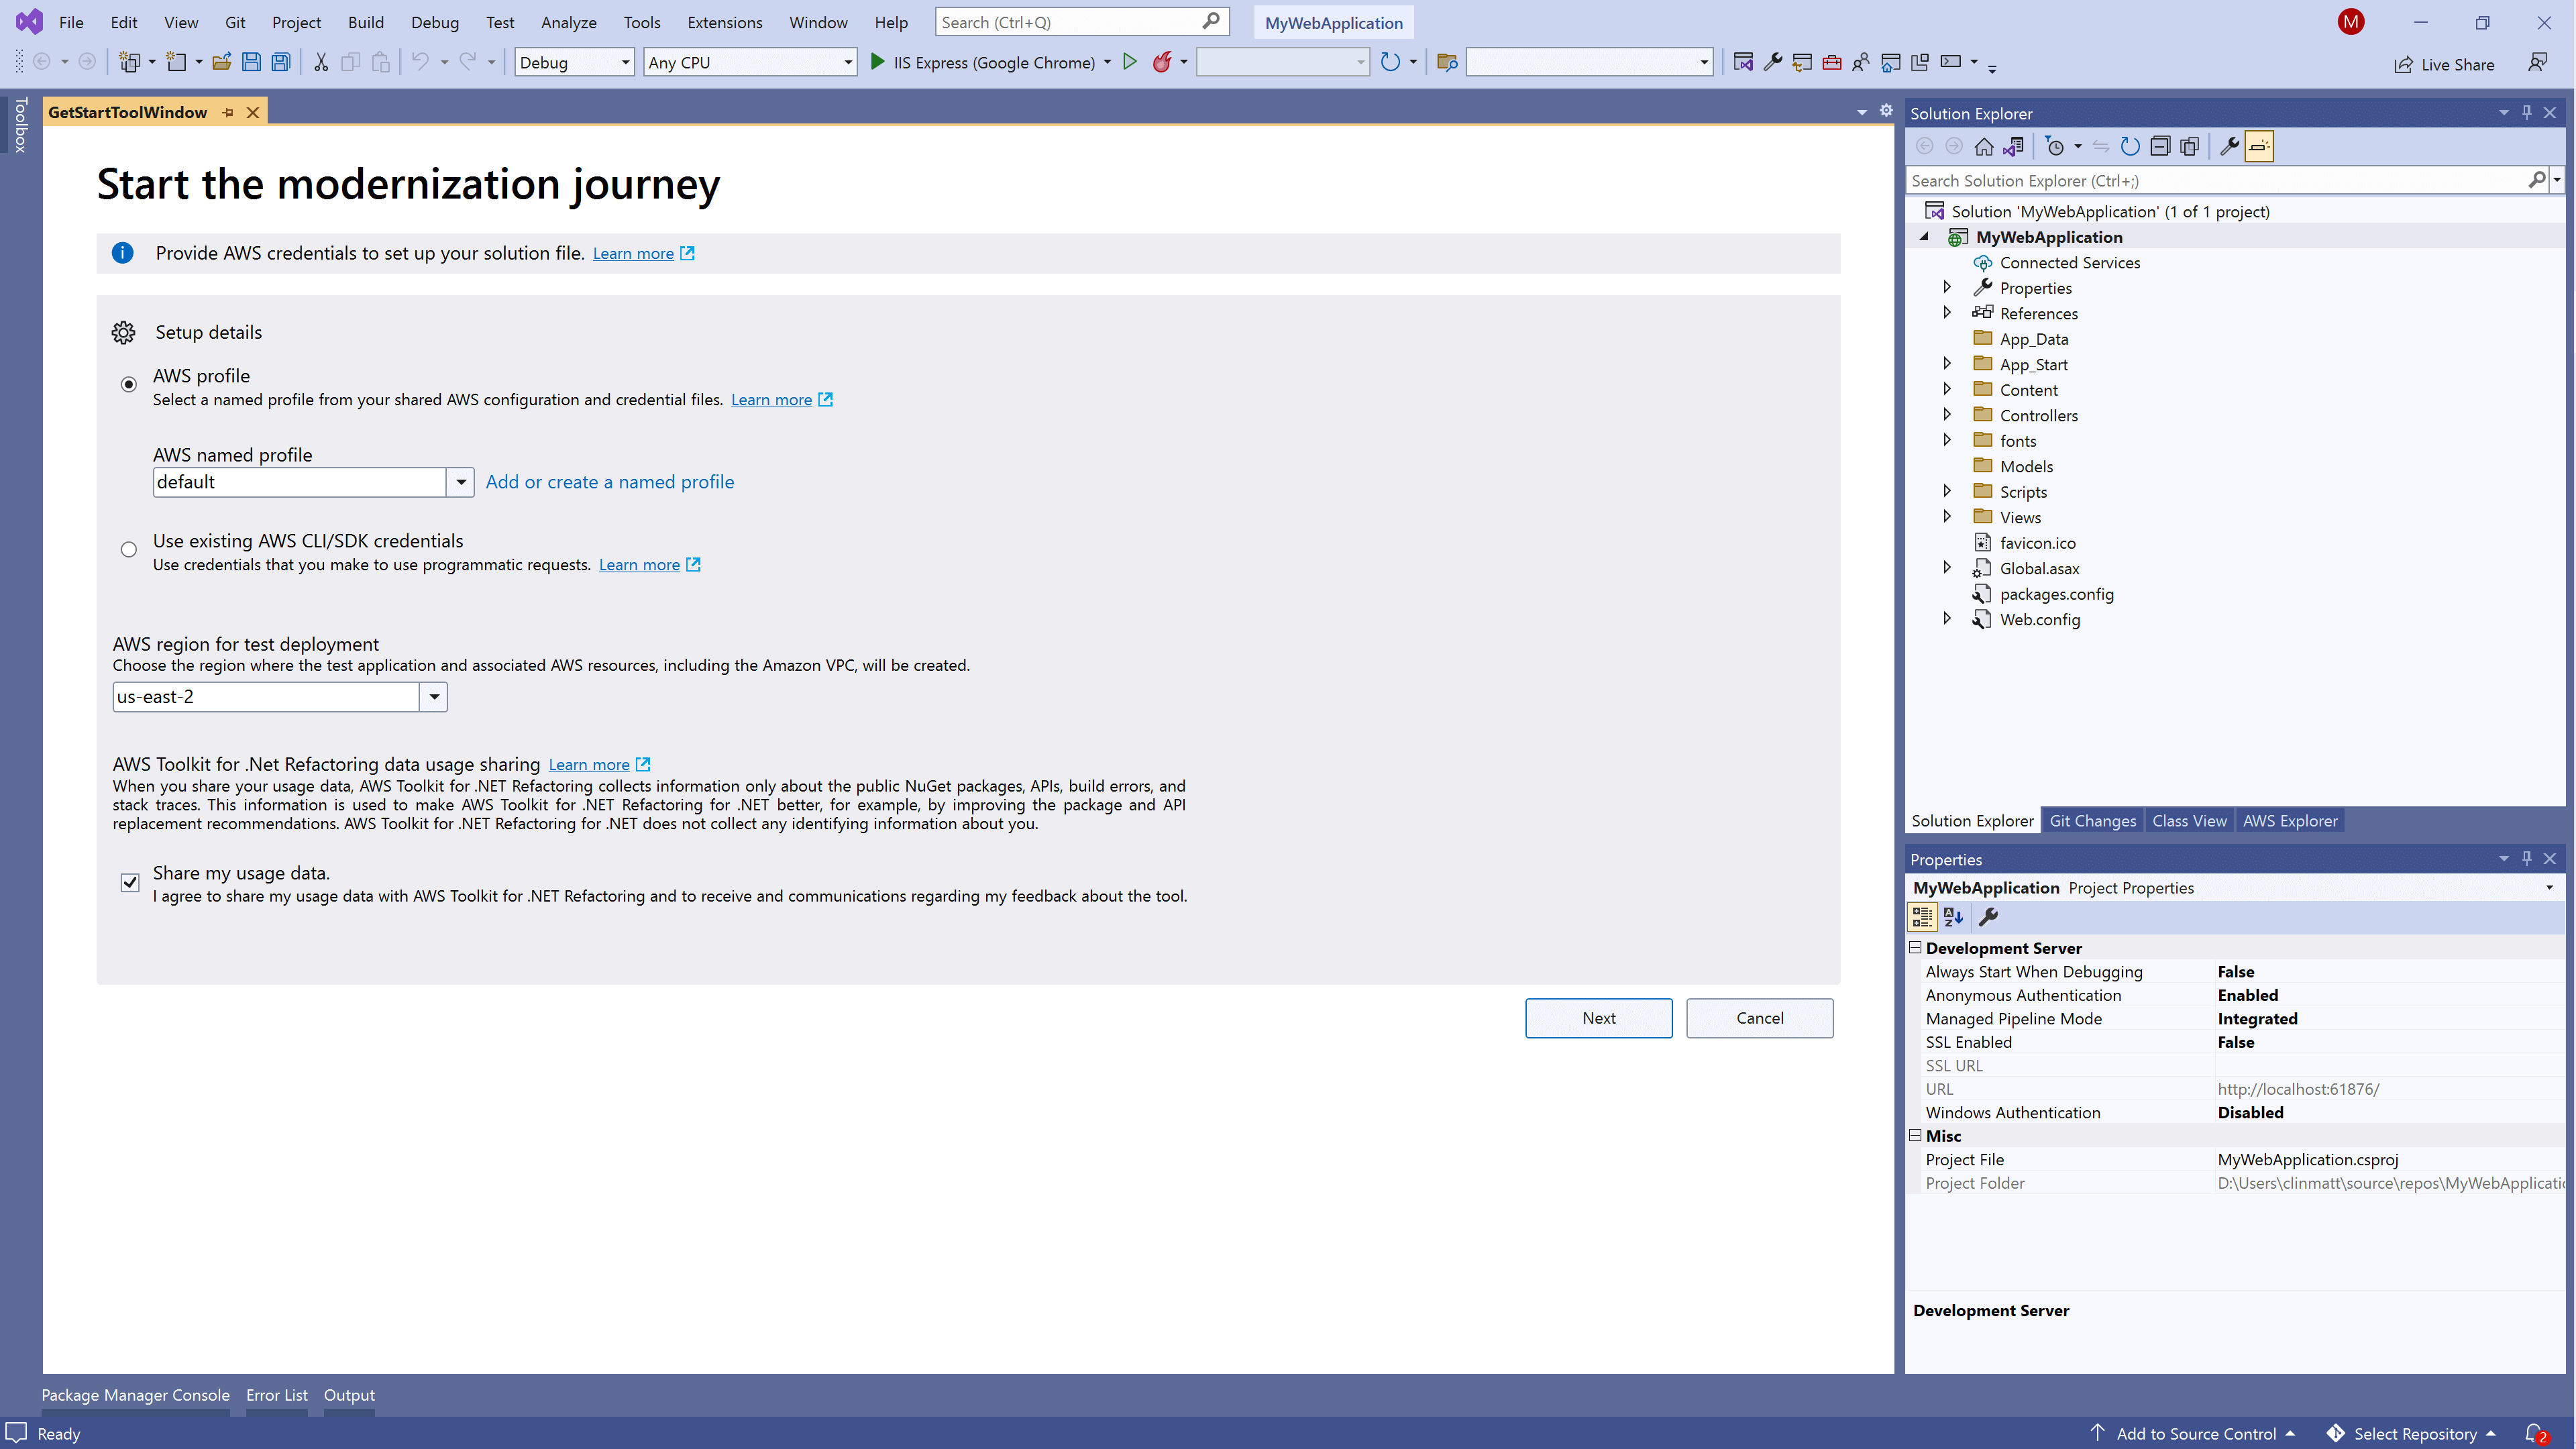Click the Next button
The image size is (2576, 1449).
[1598, 1017]
